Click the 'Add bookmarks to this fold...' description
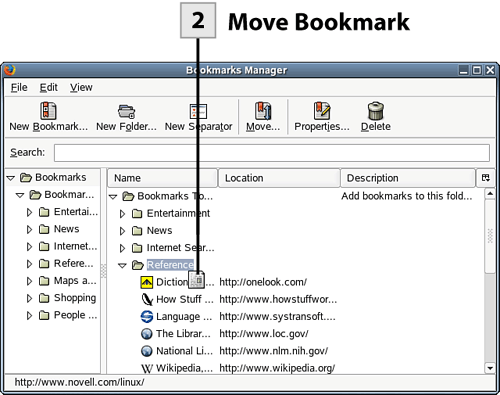Screen dimensions: 500x395 [407, 196]
